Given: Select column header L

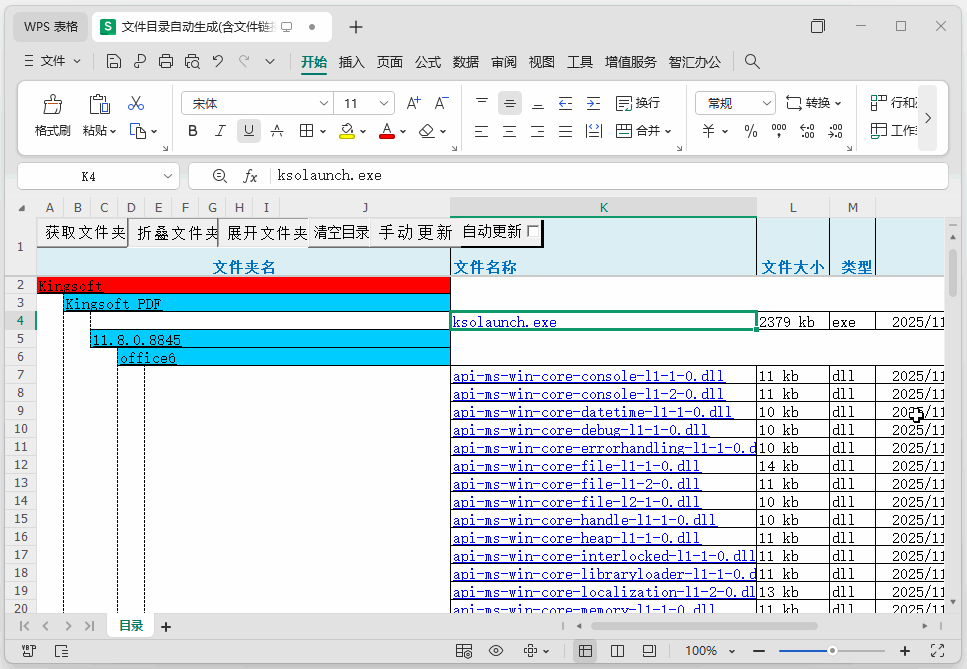Looking at the screenshot, I should 792,207.
